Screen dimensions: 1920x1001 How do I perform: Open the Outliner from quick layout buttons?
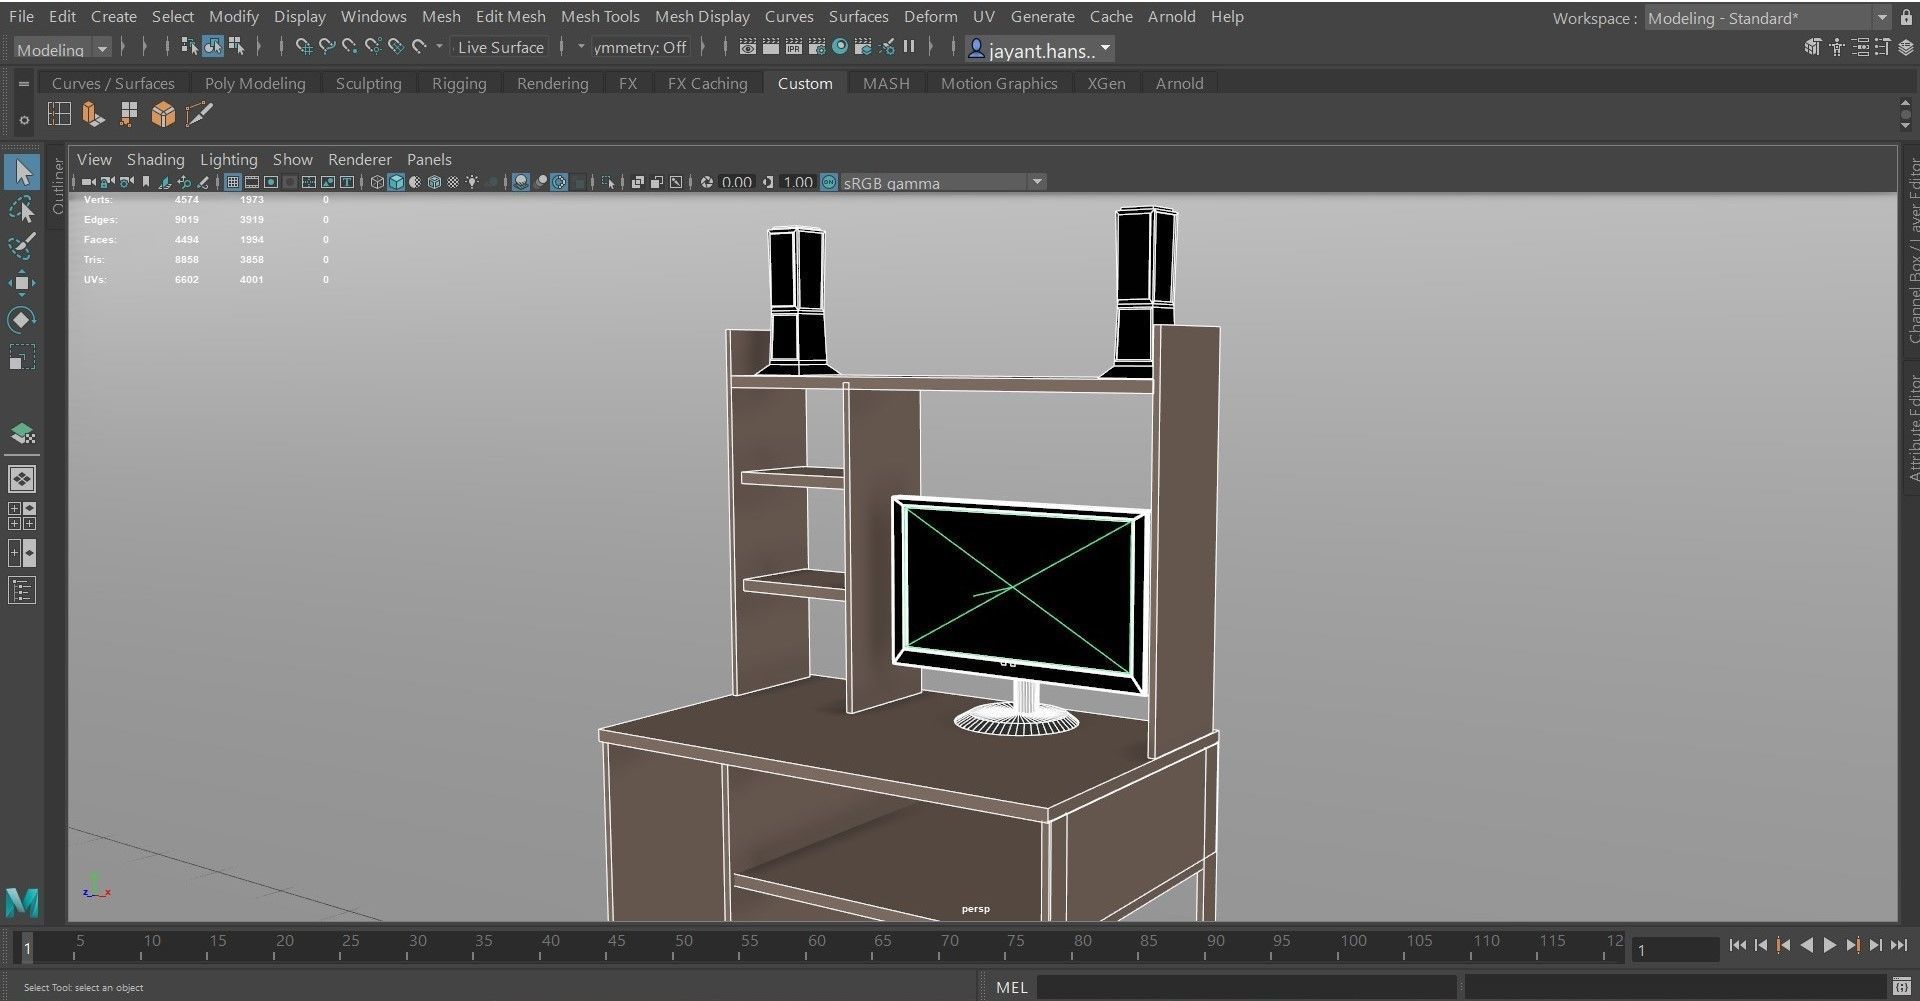click(22, 590)
